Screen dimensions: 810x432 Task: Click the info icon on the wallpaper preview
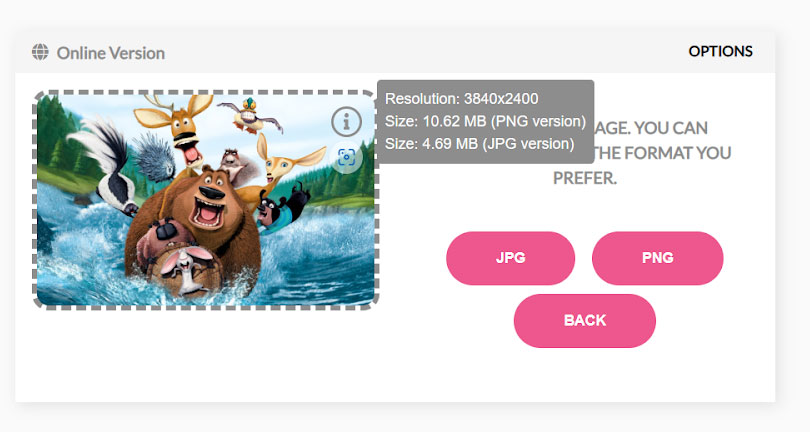click(x=346, y=122)
